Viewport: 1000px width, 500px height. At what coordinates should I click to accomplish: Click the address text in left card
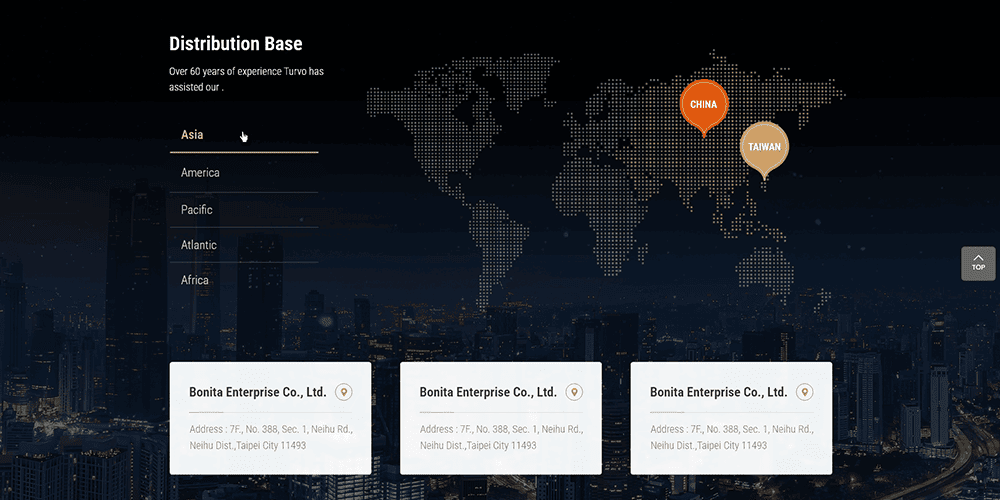click(270, 437)
